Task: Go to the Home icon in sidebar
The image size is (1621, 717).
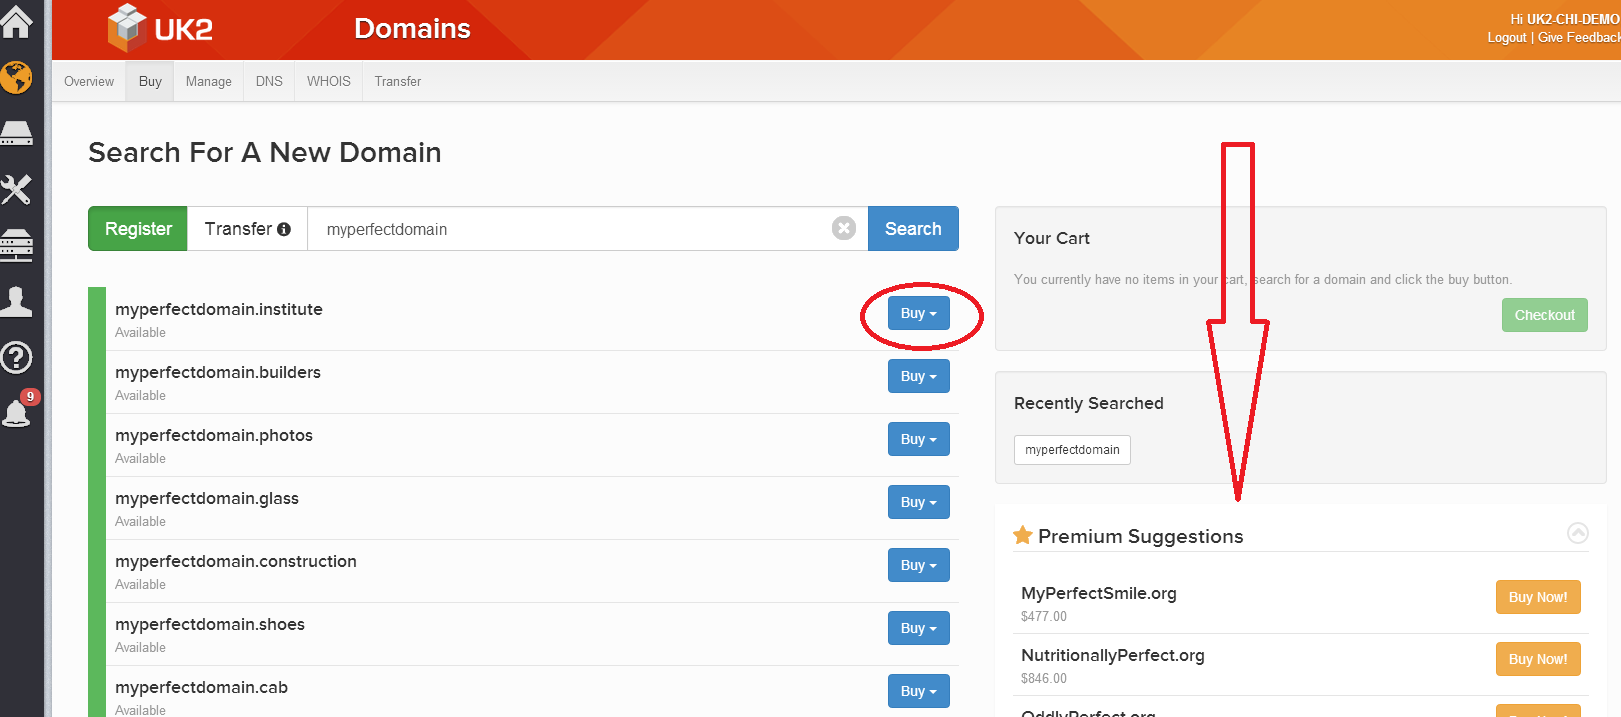Action: [17, 22]
